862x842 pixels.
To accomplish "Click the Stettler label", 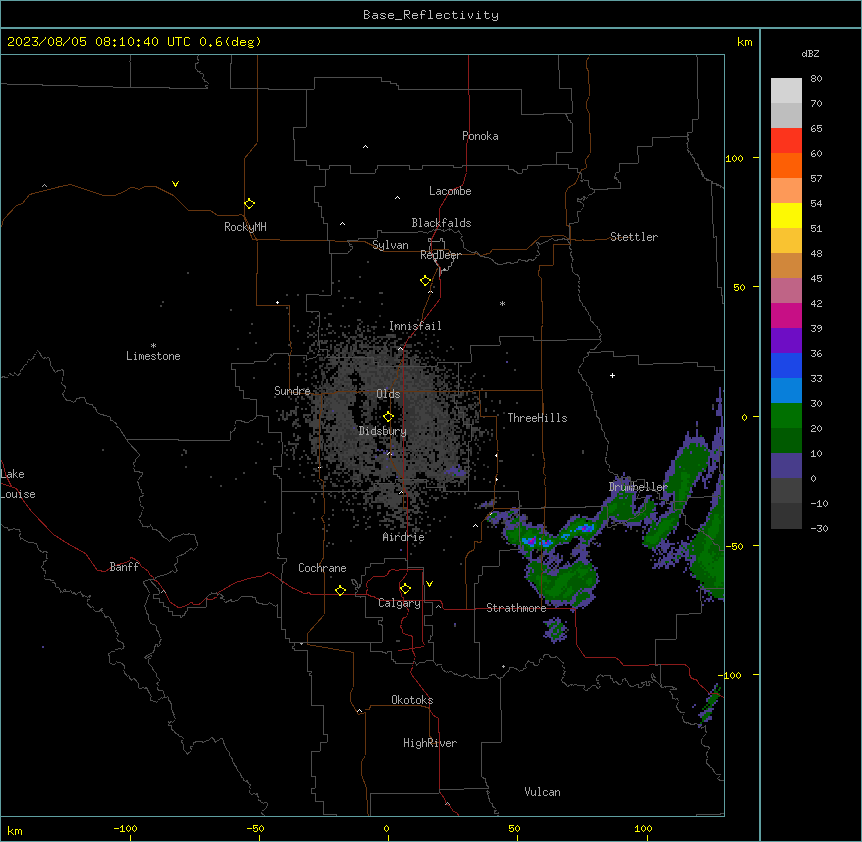I will 634,237.
